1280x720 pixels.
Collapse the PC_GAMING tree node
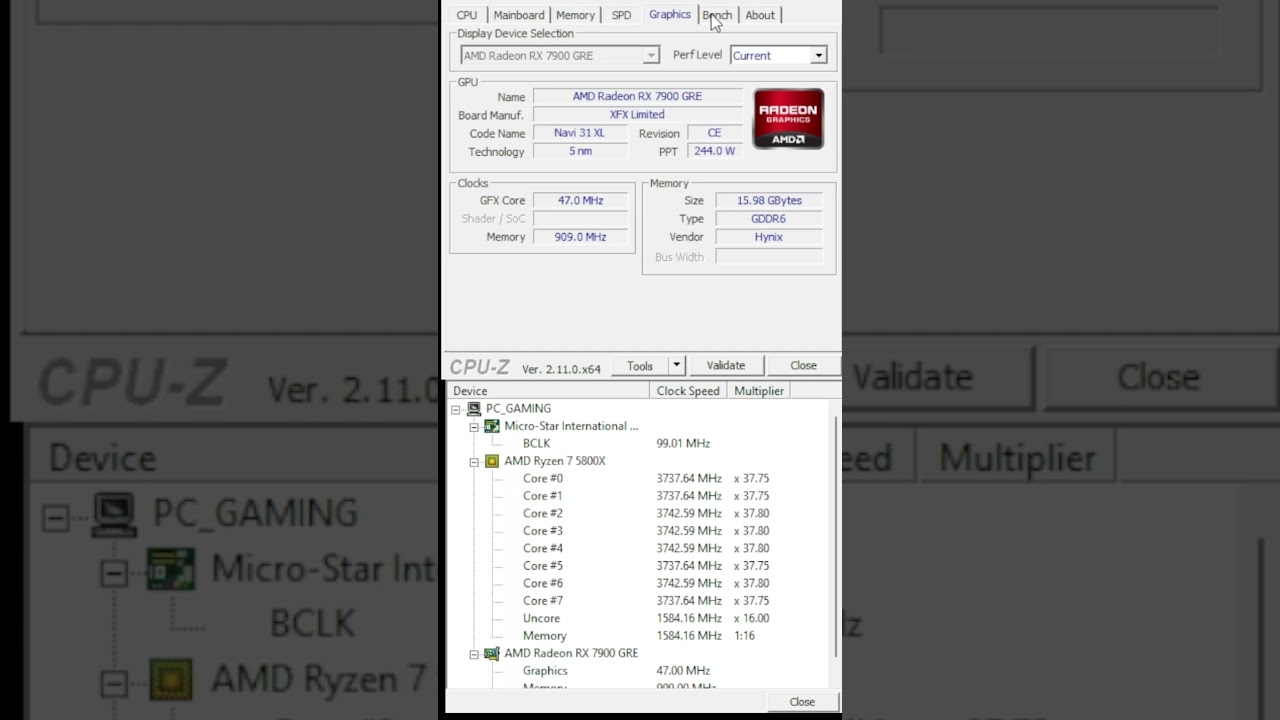[456, 409]
